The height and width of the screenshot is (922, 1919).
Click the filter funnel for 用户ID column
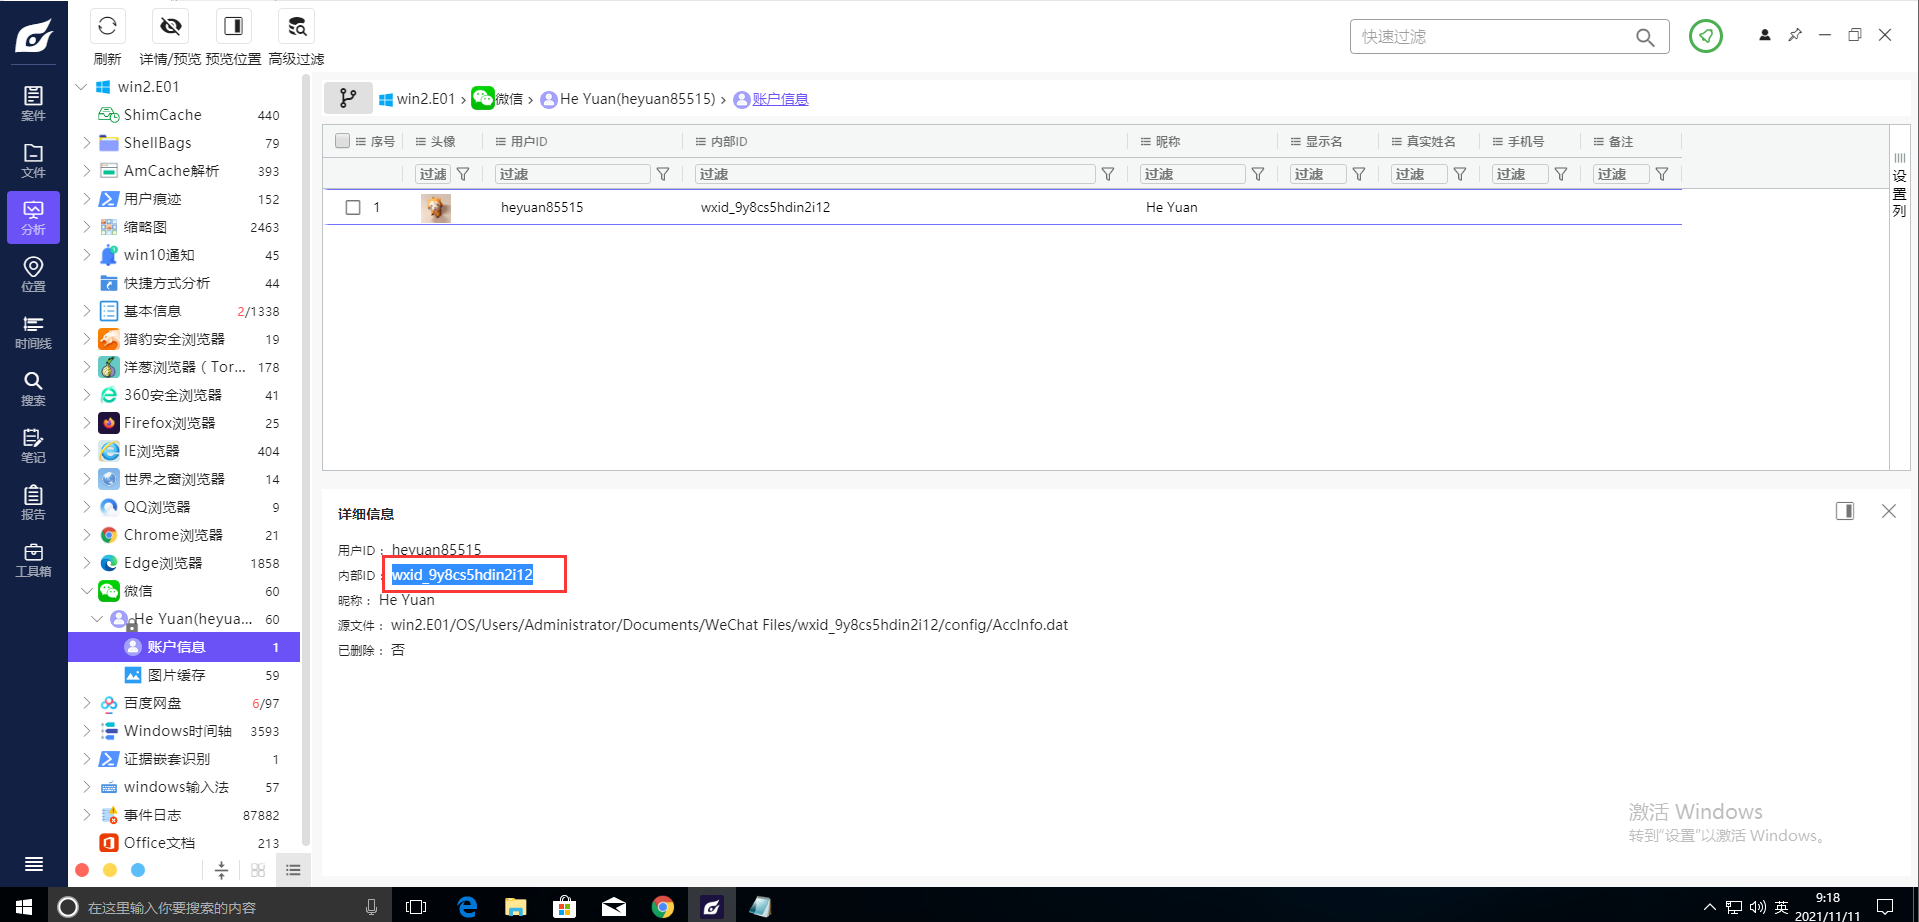pos(662,174)
